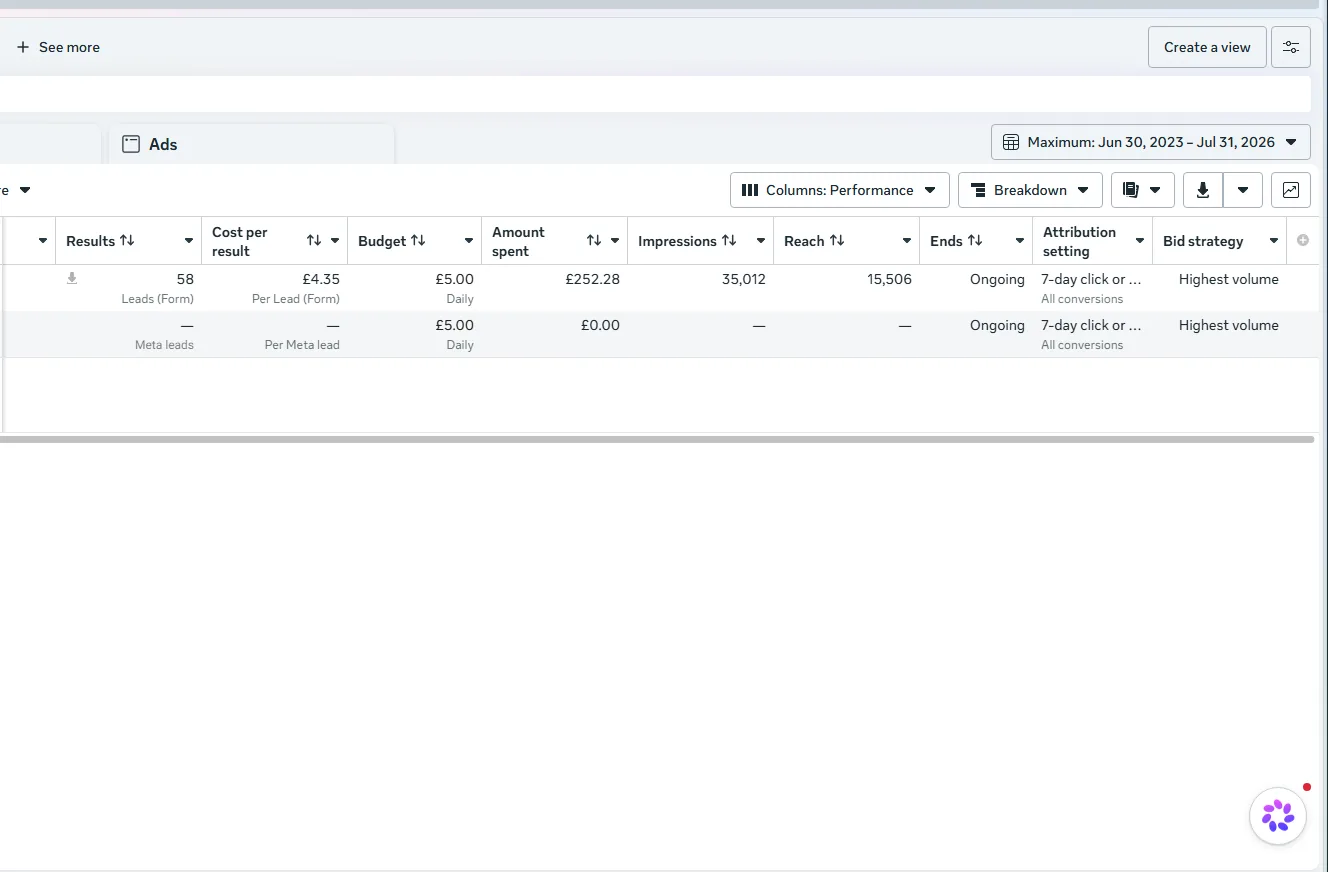The image size is (1328, 872).
Task: Expand the export options arrow
Action: coord(1243,190)
